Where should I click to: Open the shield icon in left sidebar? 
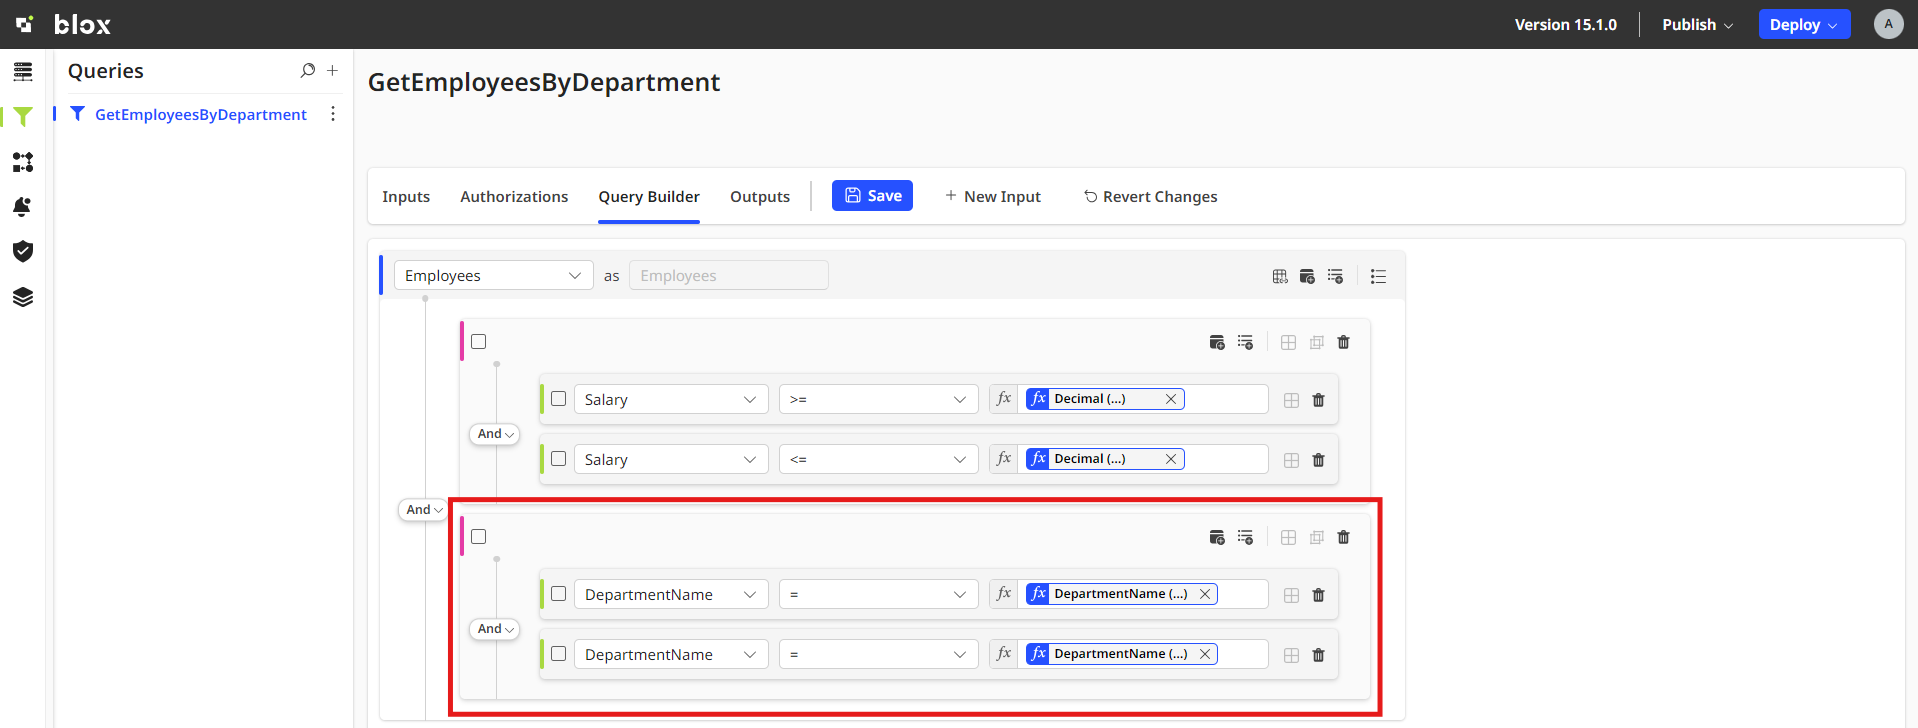pos(23,251)
